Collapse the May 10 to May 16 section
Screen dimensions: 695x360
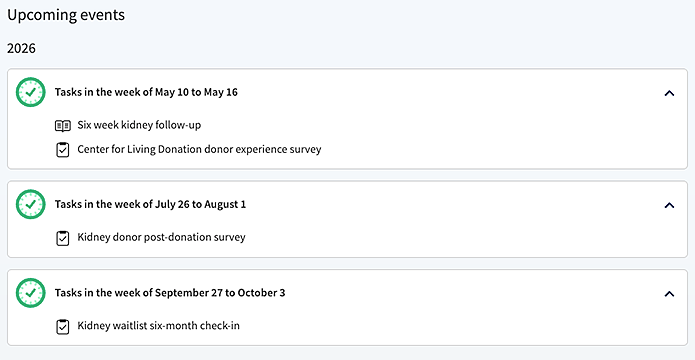(x=669, y=93)
